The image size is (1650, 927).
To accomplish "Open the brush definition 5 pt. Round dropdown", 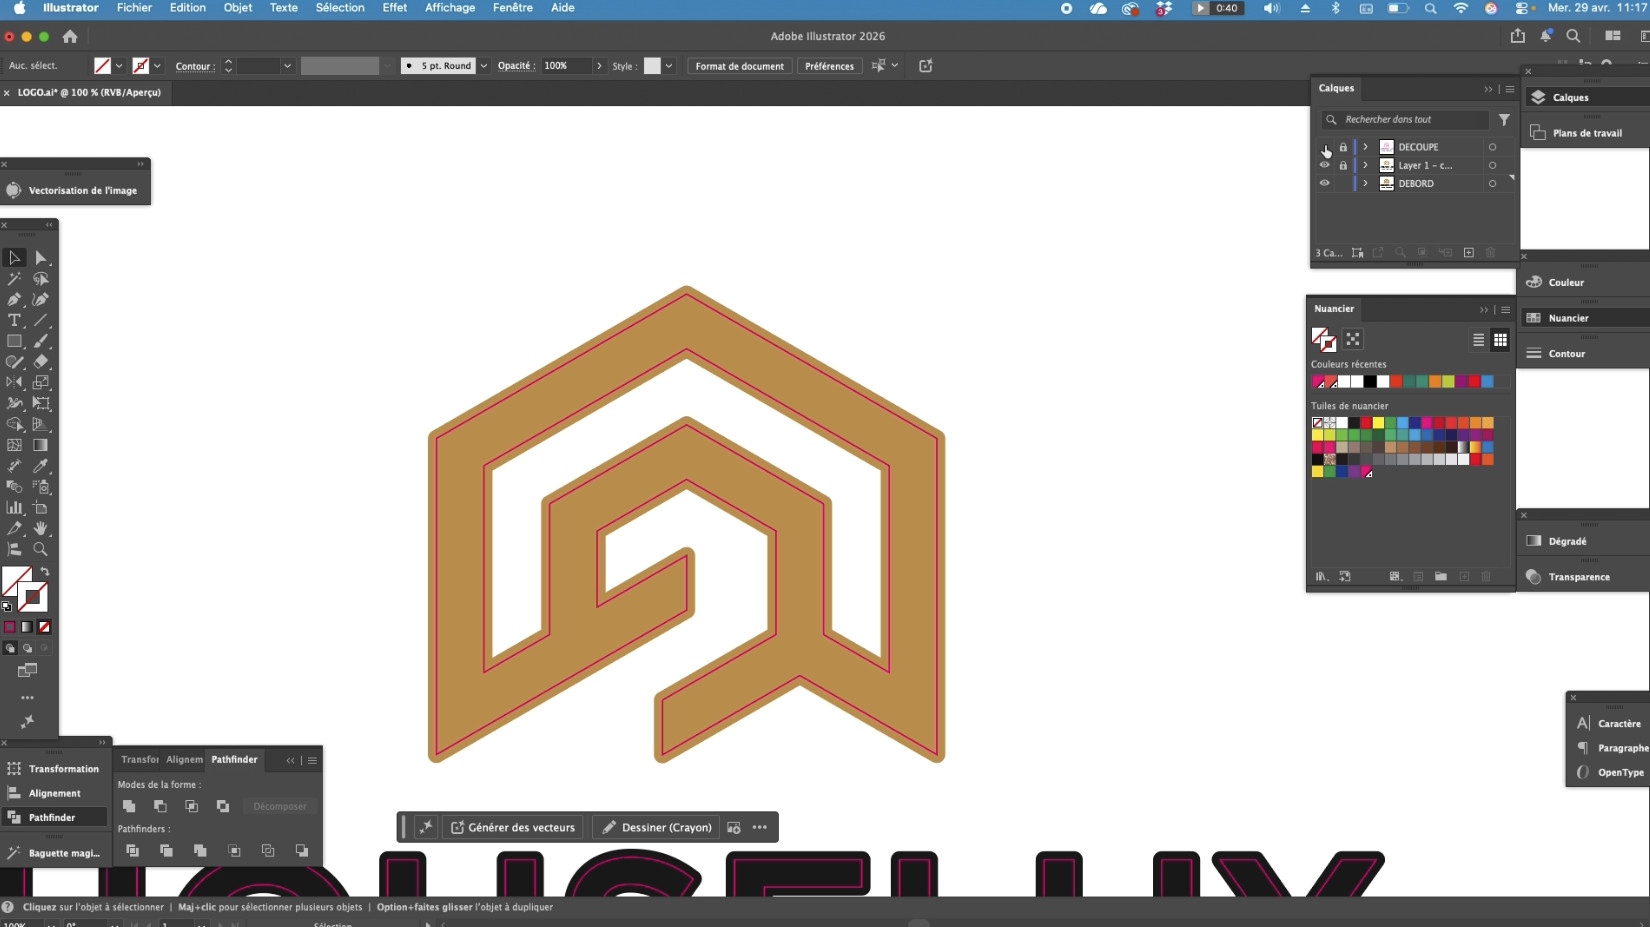I will 484,66.
